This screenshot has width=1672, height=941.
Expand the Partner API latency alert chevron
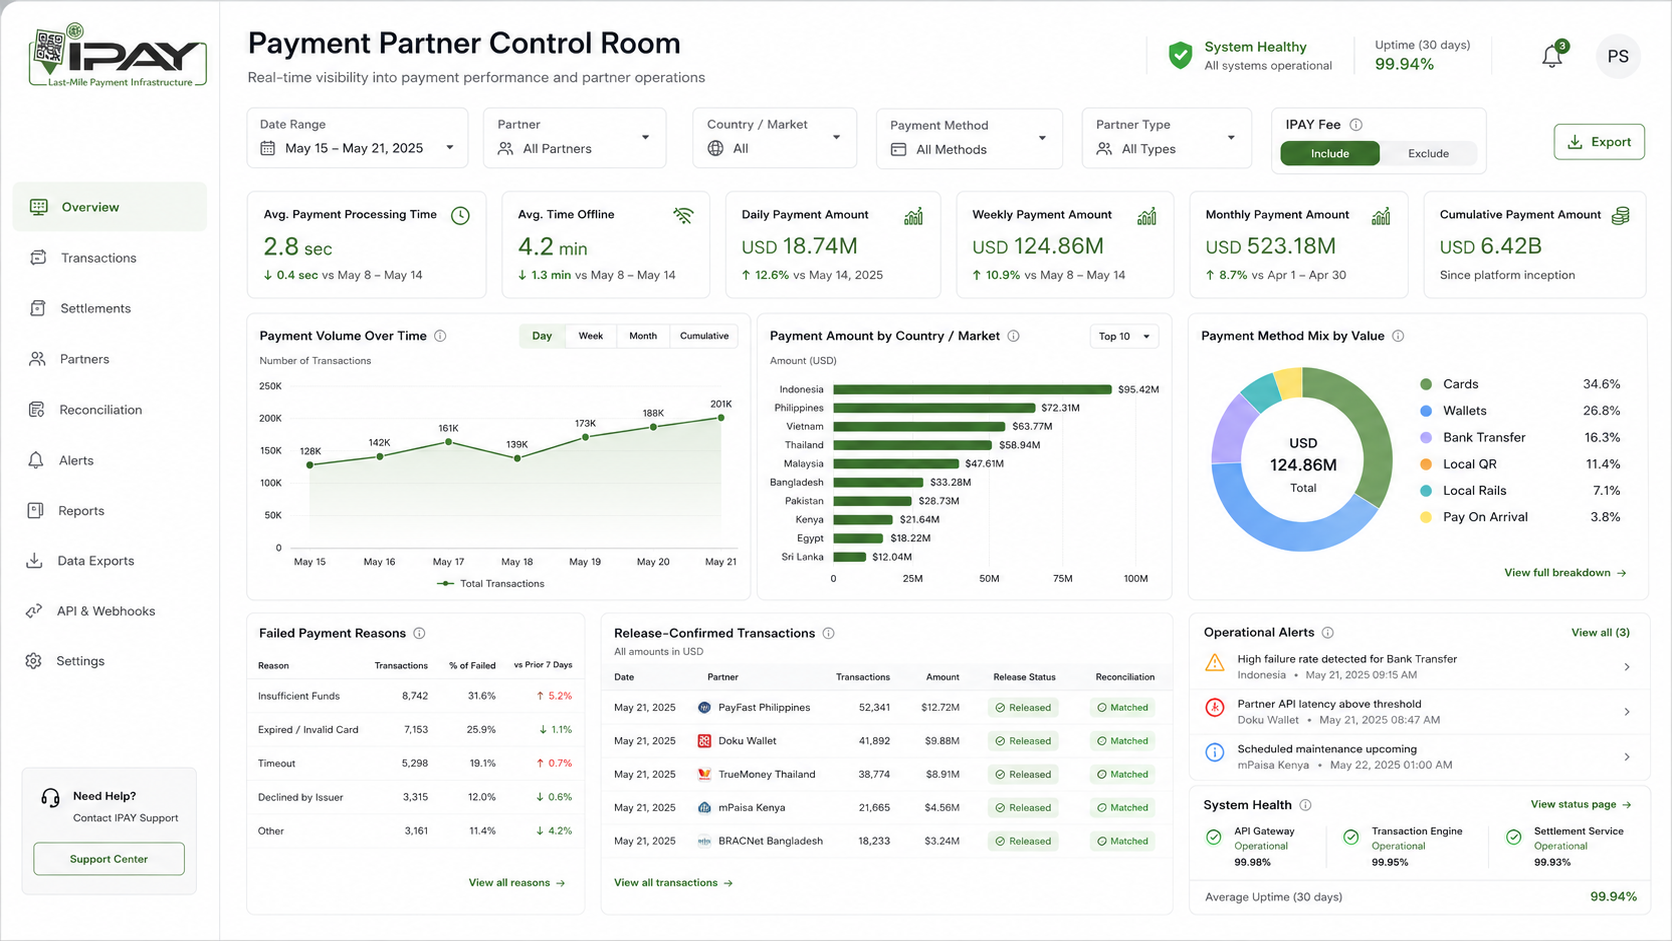[x=1627, y=712]
